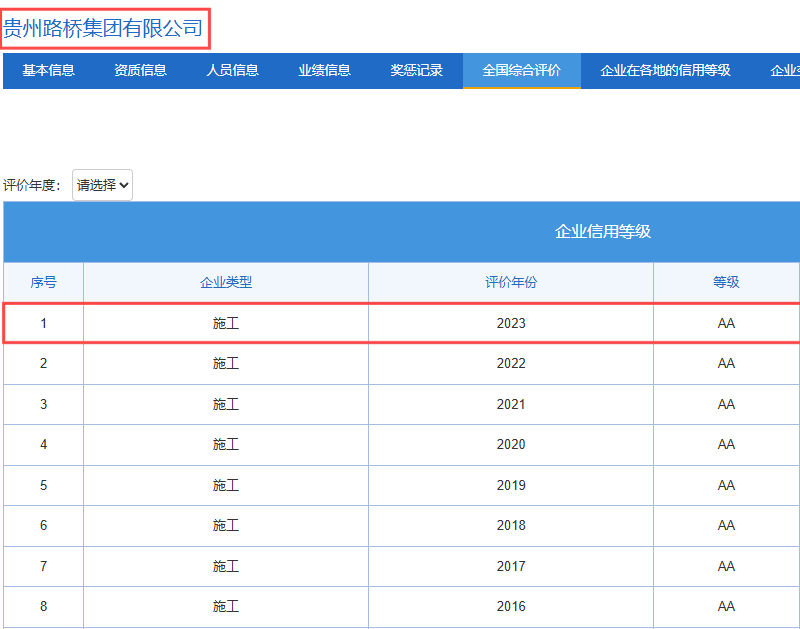The height and width of the screenshot is (629, 800).
Task: Open the 人员信息 tab
Action: click(x=233, y=70)
